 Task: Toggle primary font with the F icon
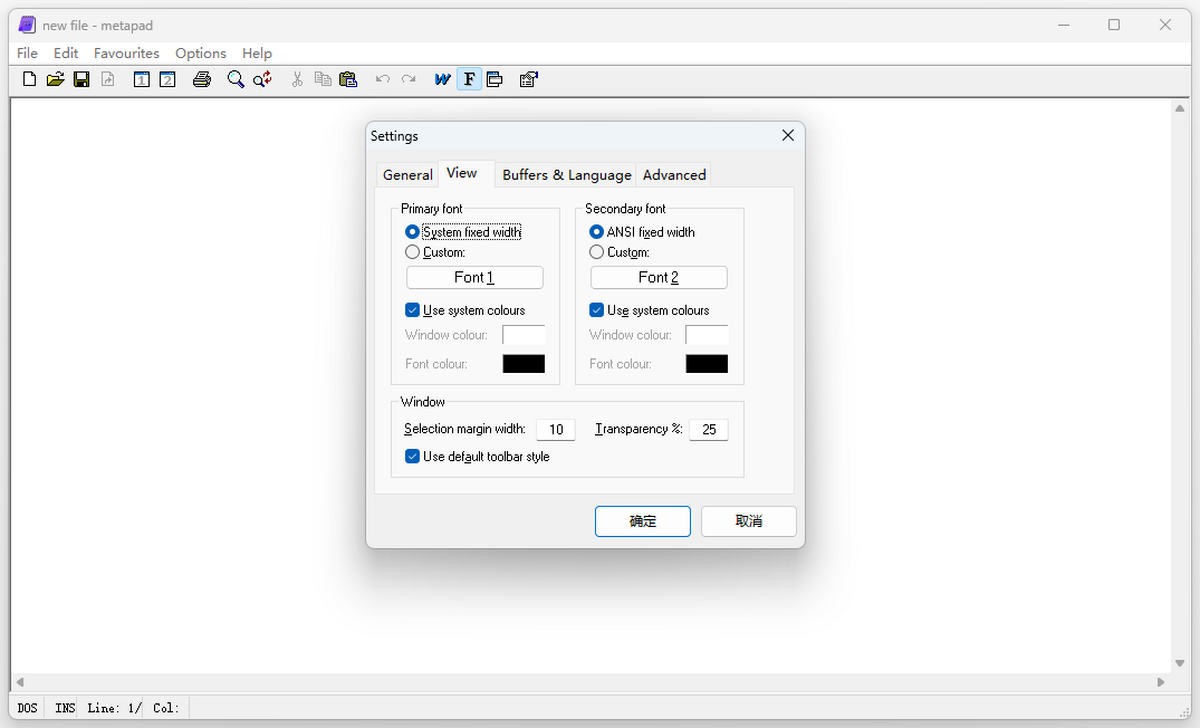469,80
